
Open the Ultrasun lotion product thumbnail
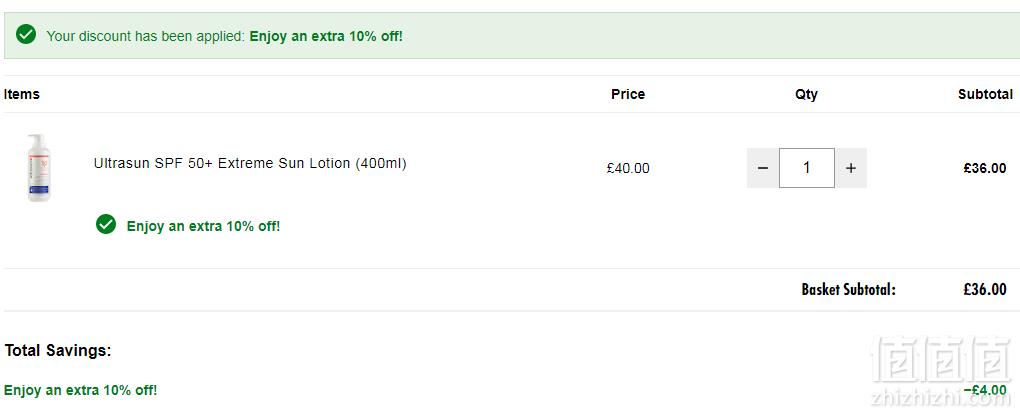[38, 168]
